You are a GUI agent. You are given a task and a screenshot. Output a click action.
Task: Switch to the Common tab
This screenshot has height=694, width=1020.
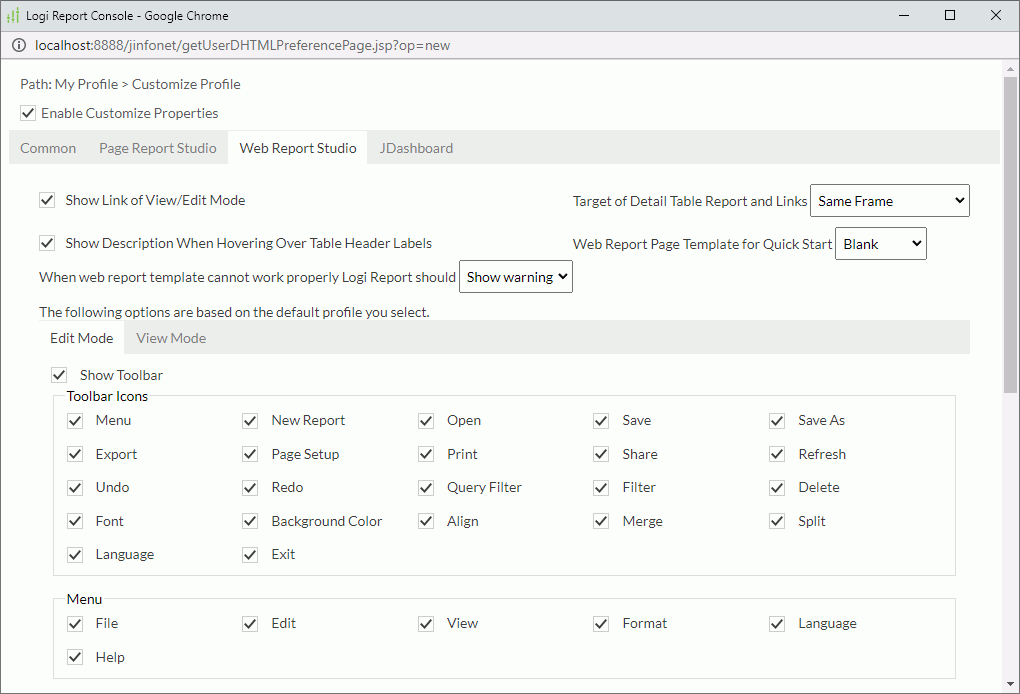[x=47, y=147]
